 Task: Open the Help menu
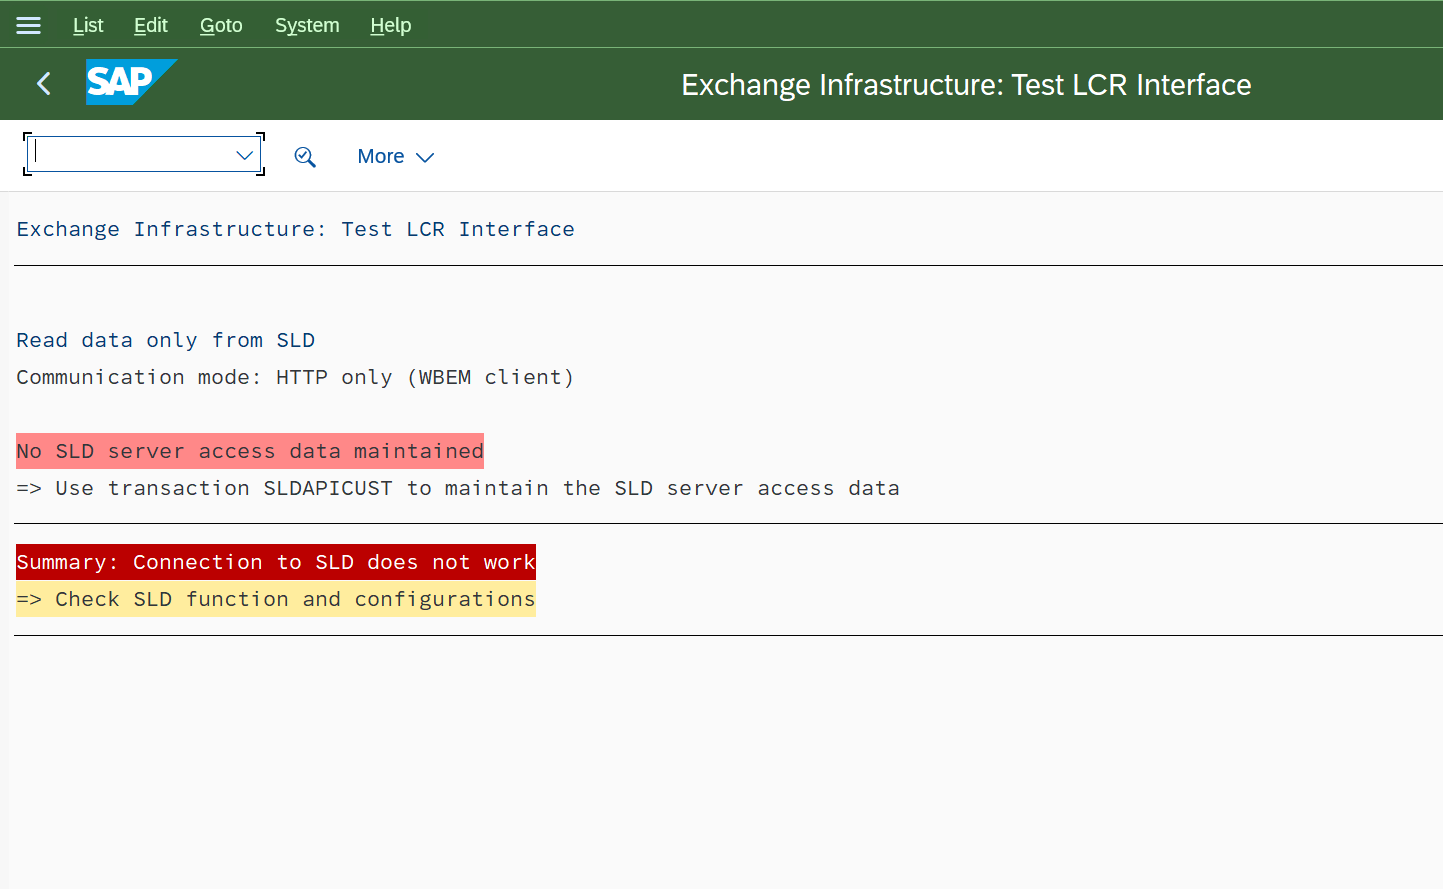point(391,25)
